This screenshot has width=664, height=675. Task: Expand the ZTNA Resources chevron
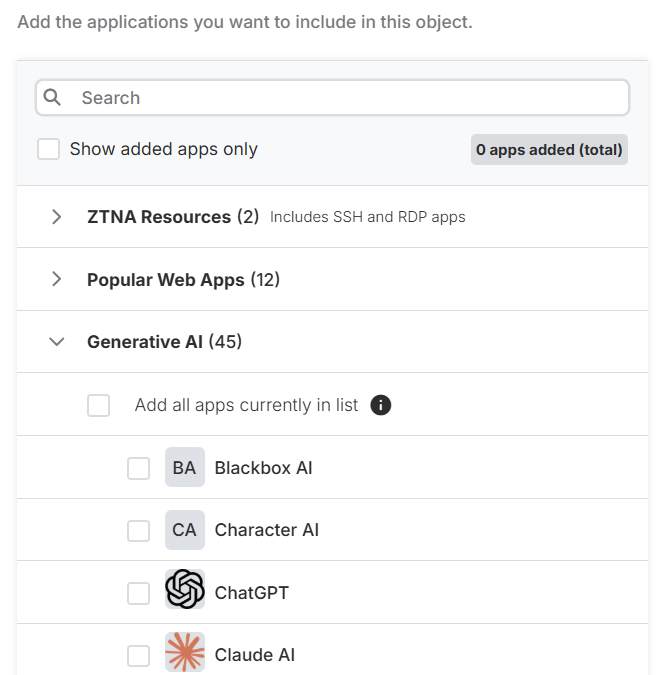[x=56, y=217]
